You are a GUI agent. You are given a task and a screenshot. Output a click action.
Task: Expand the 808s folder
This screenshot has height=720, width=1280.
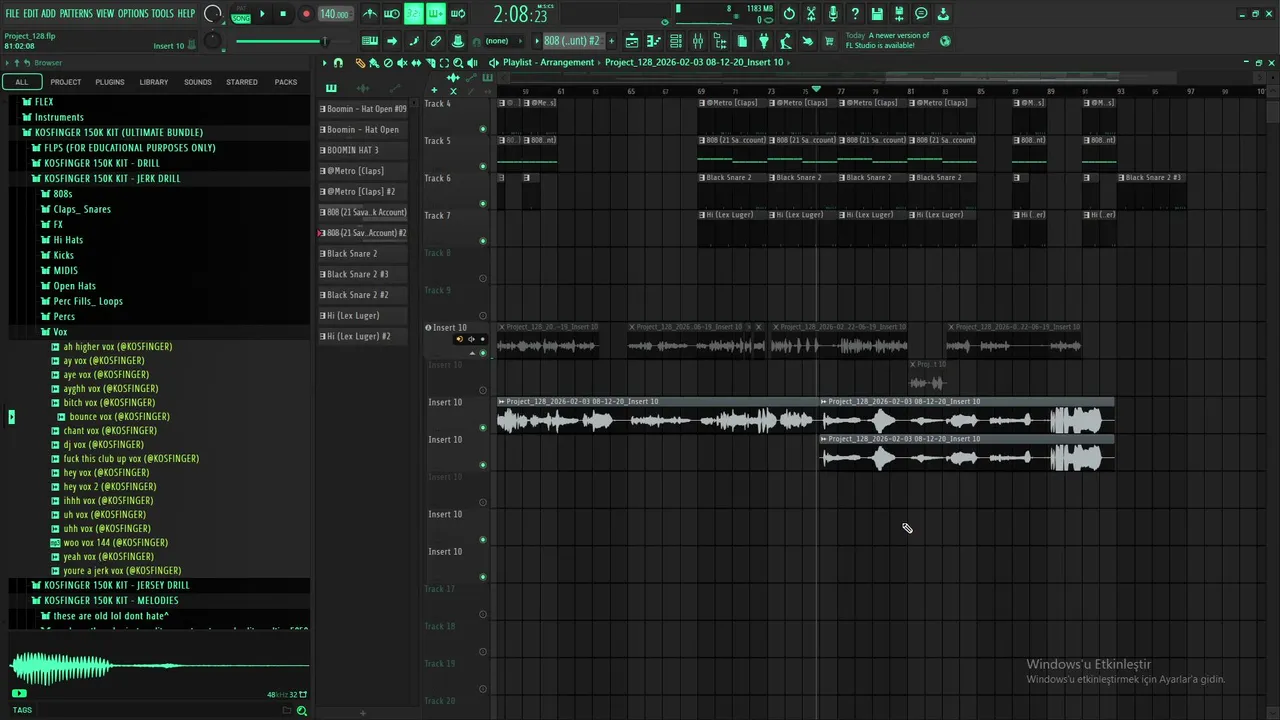(x=62, y=194)
